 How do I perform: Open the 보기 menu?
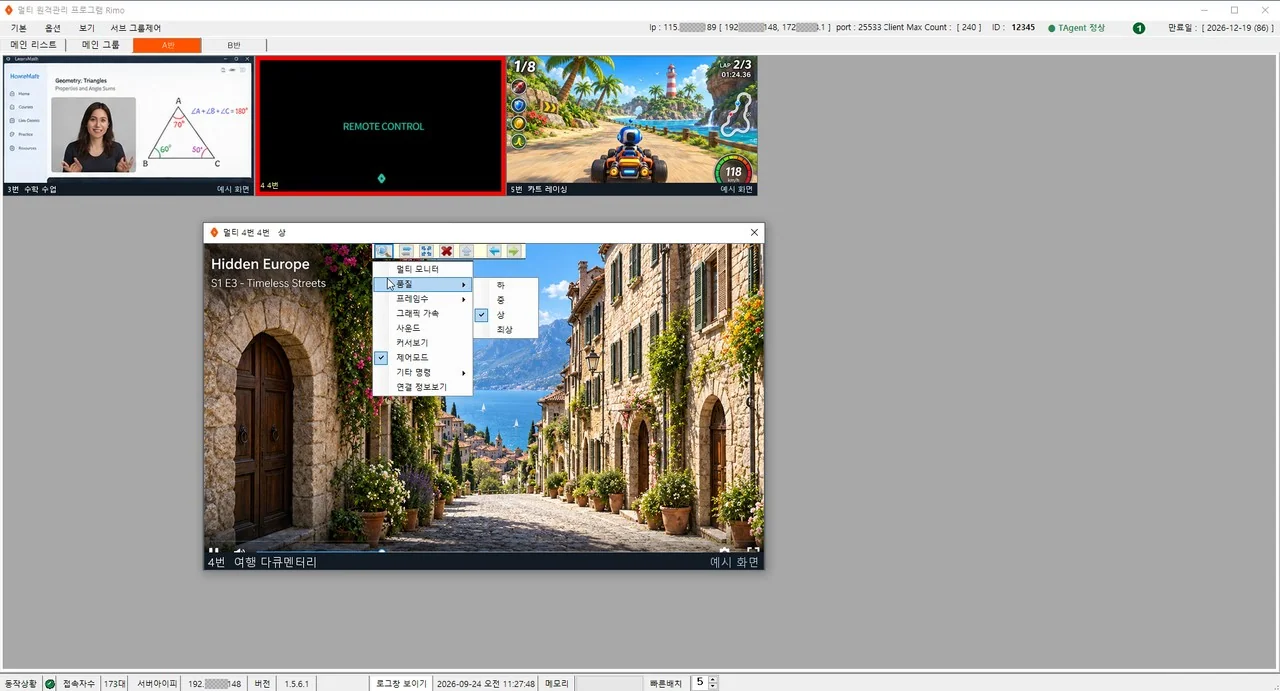coord(87,28)
